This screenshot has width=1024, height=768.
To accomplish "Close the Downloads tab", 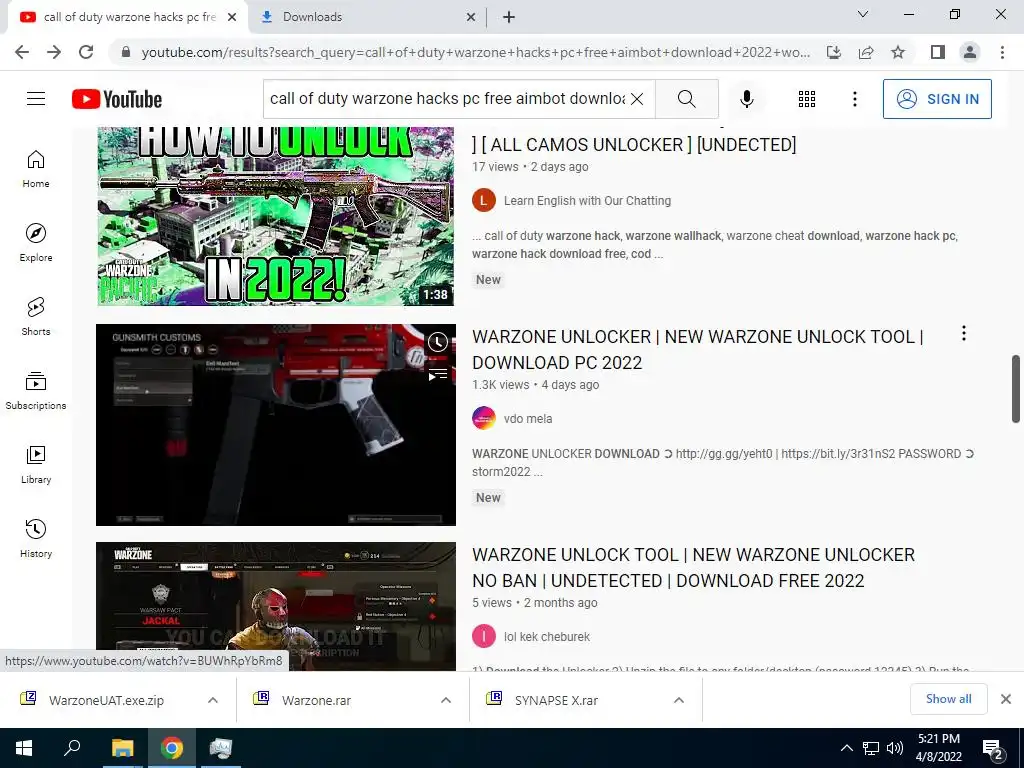I will tap(471, 18).
